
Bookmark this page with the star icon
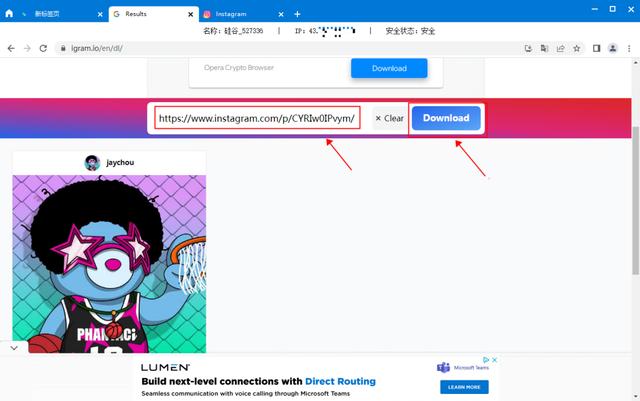(576, 48)
